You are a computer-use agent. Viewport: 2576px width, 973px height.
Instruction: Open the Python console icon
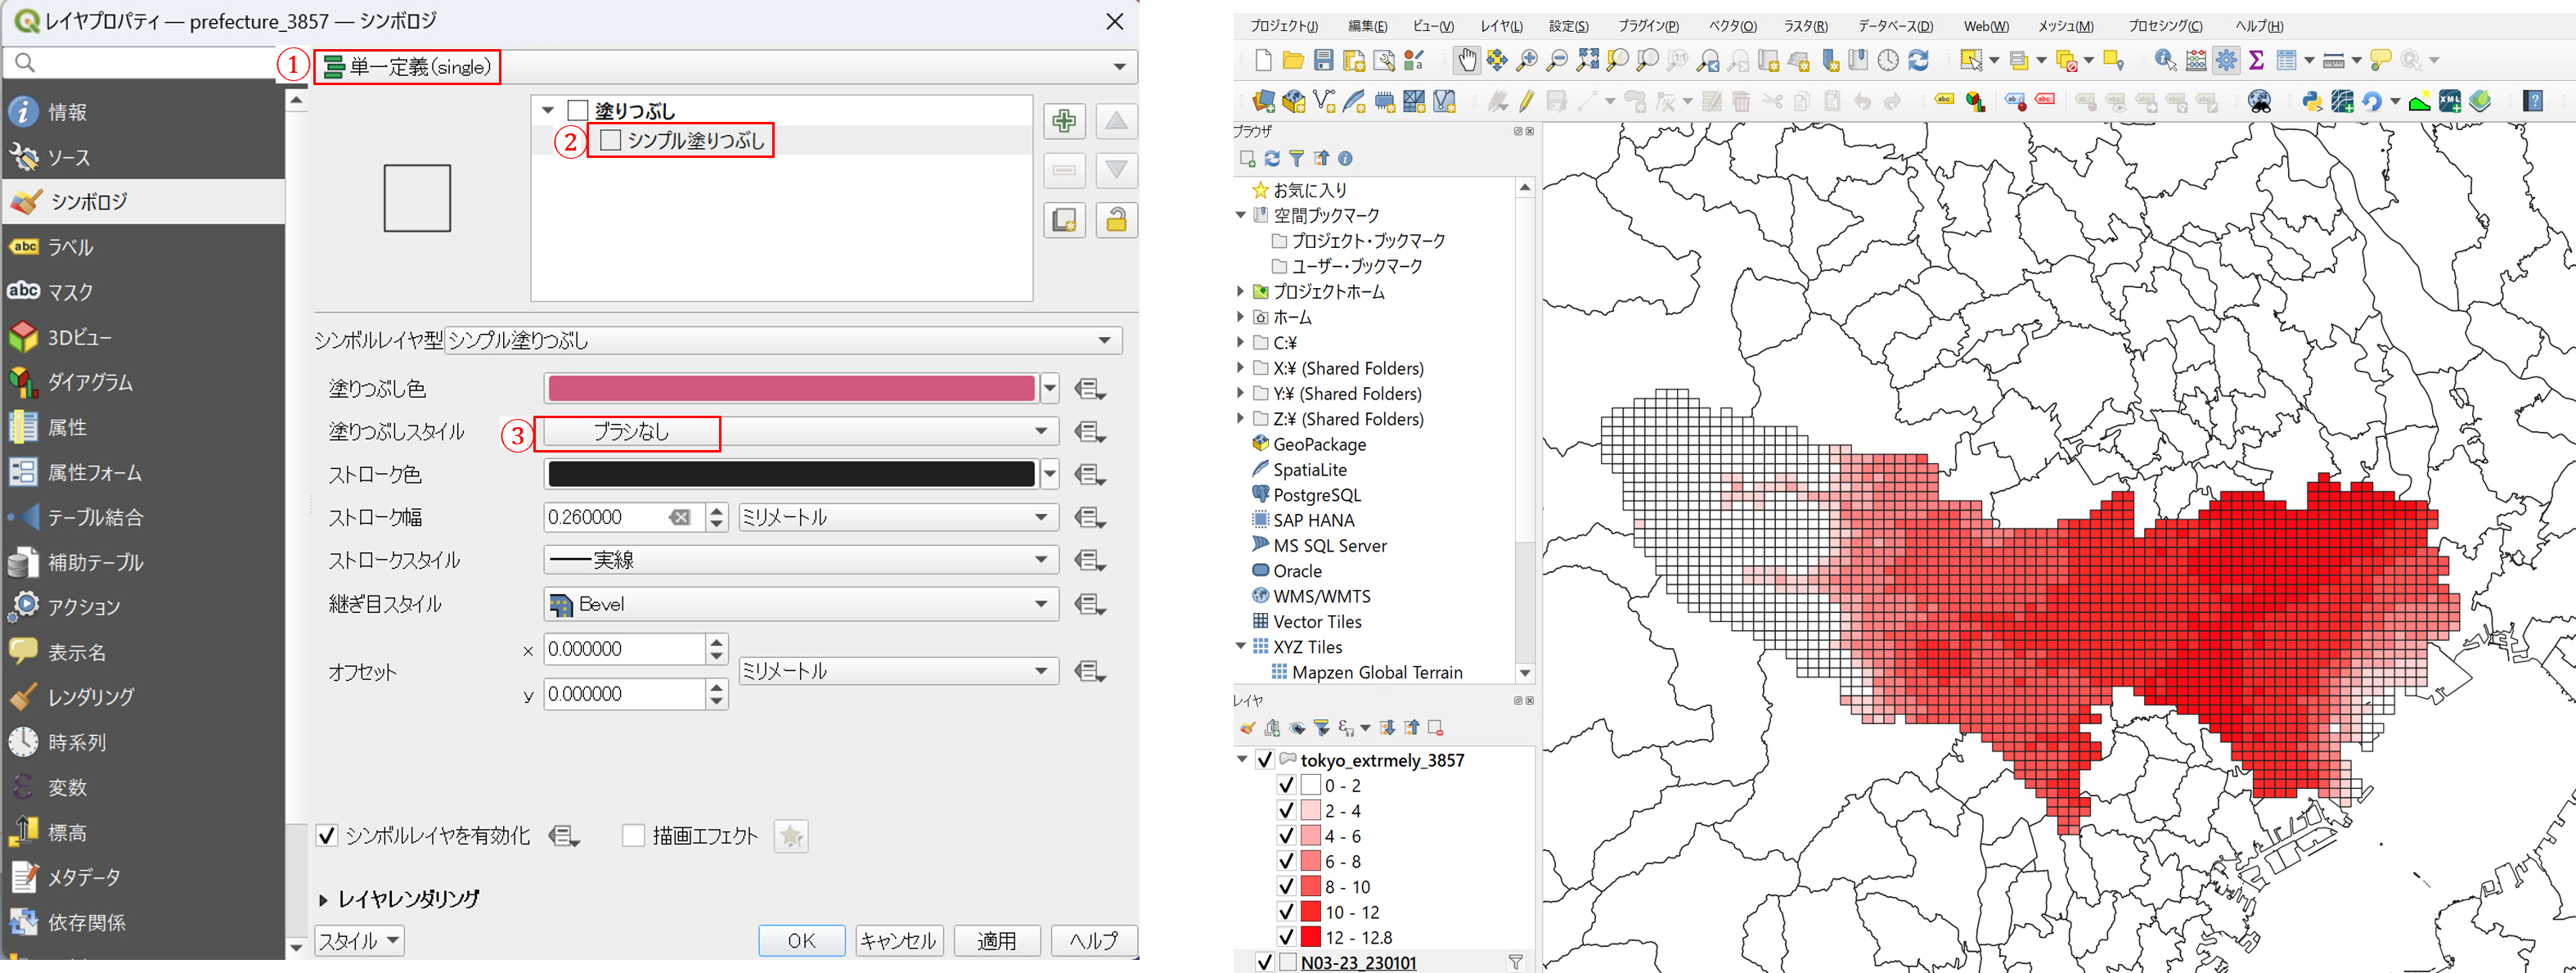coord(2311,101)
